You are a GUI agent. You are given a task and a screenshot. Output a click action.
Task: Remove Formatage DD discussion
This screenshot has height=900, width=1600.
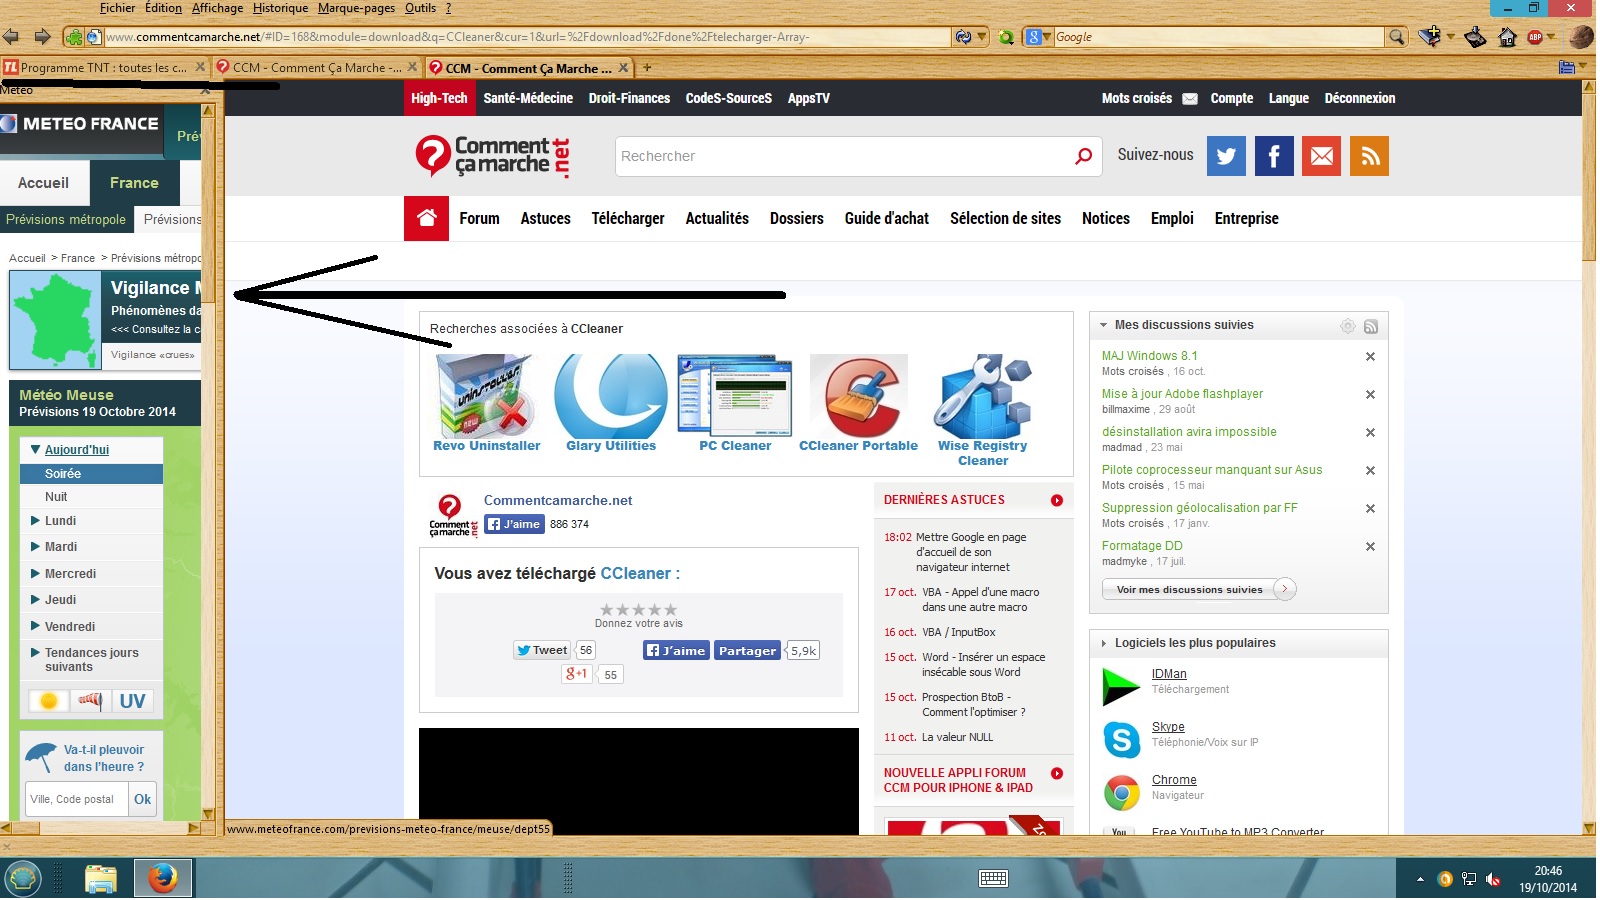[1370, 547]
